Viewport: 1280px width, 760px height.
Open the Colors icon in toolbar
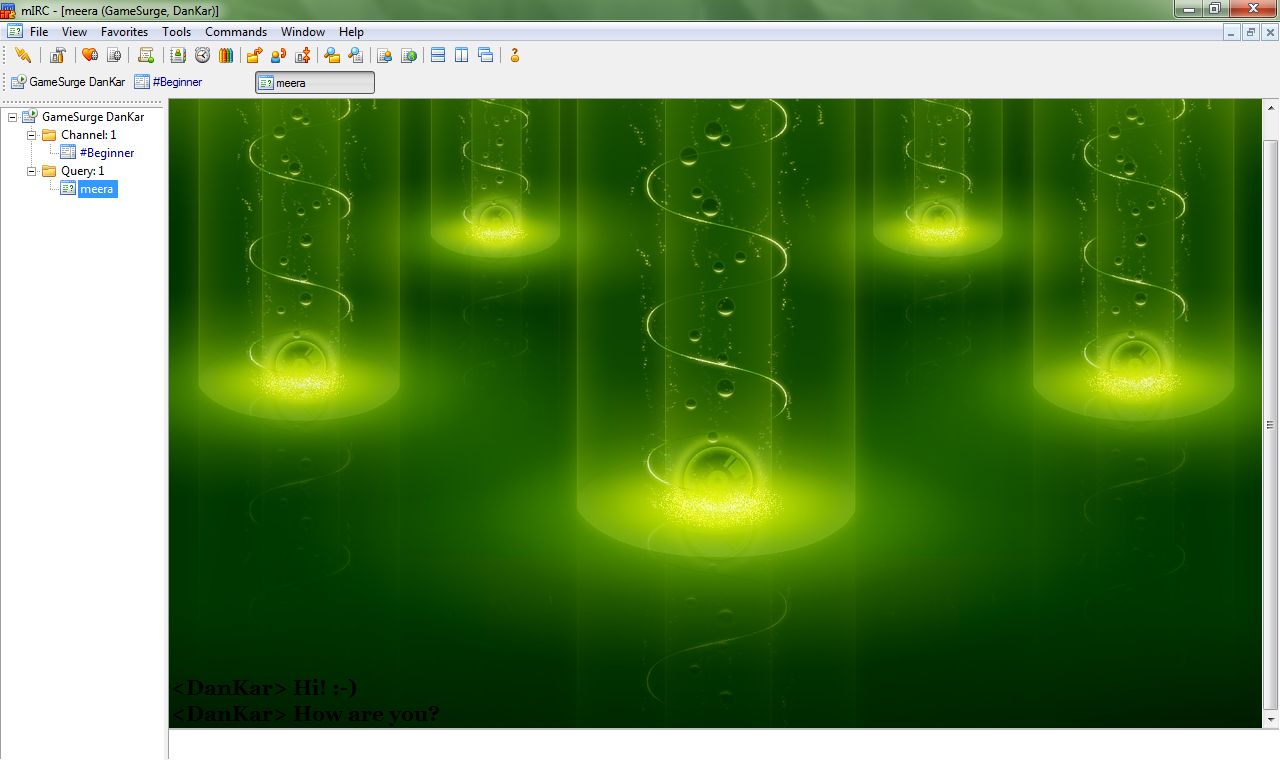coord(226,55)
